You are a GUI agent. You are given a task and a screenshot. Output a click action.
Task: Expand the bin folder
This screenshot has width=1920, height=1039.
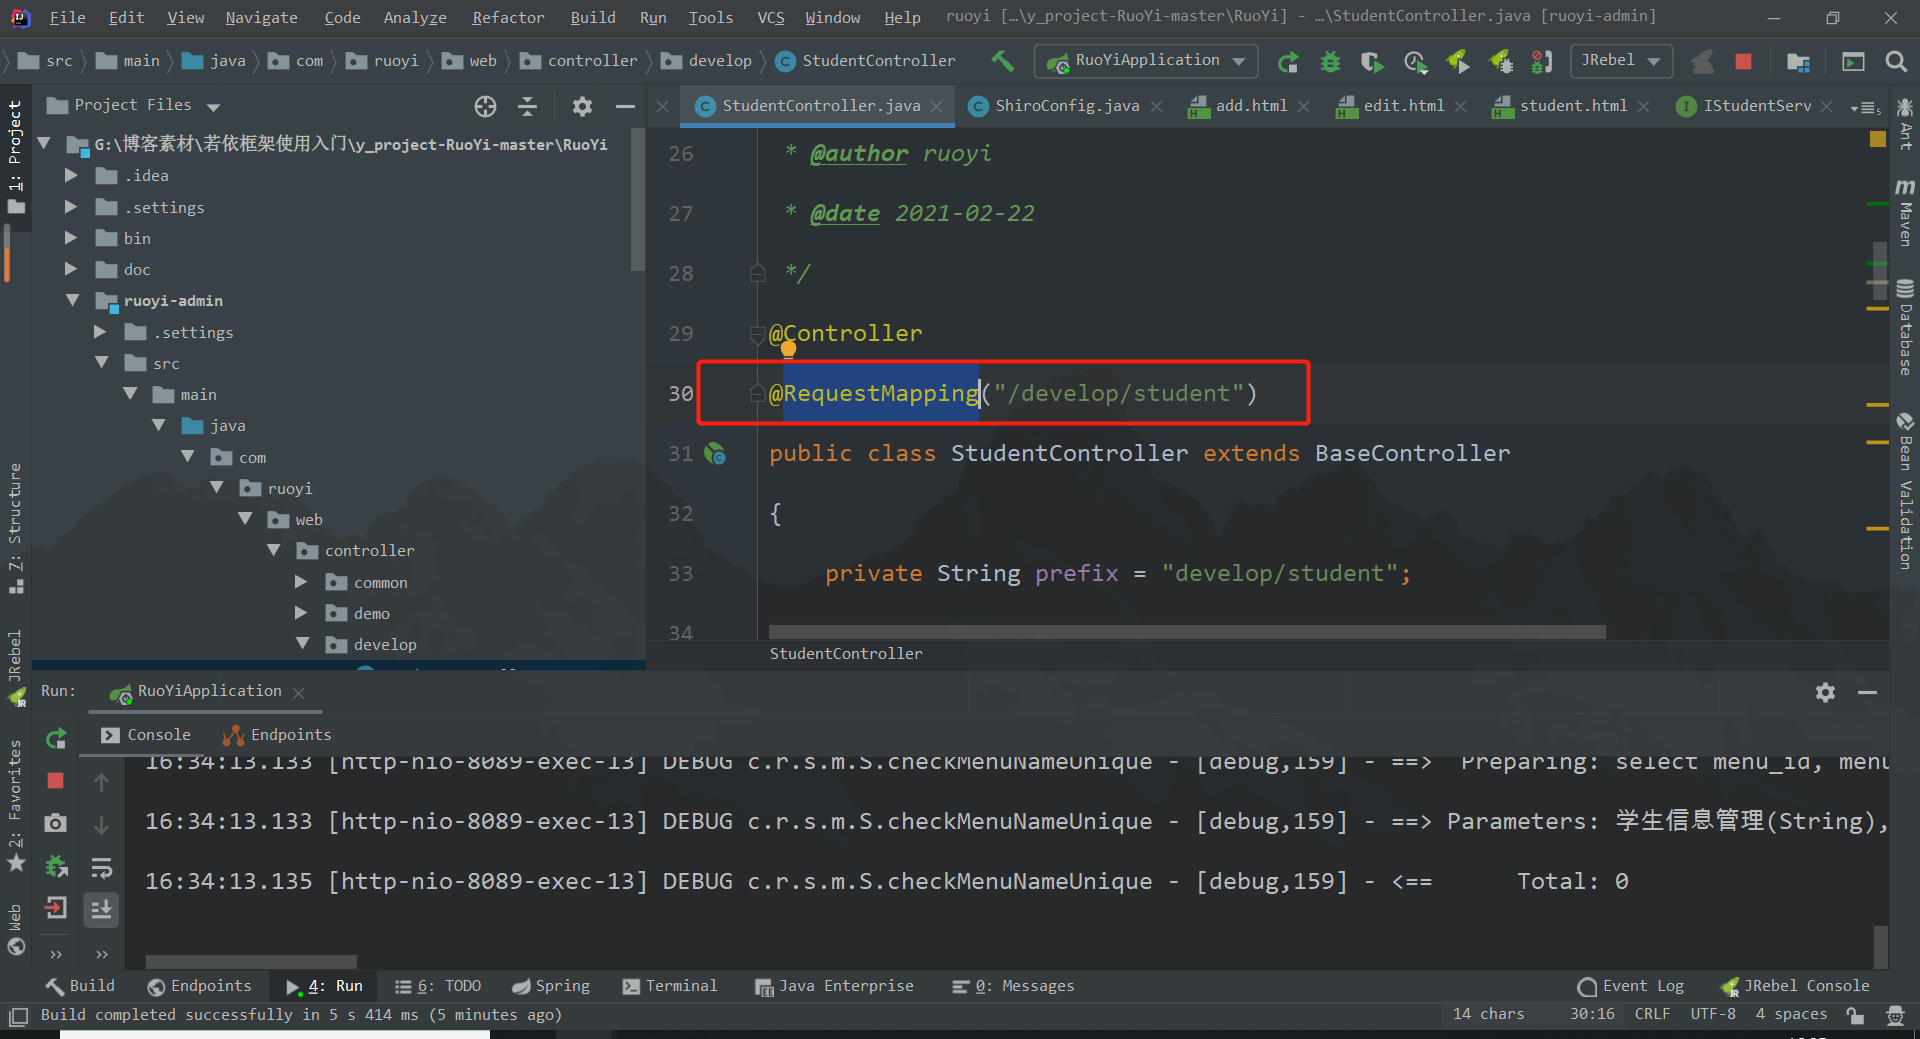[71, 238]
